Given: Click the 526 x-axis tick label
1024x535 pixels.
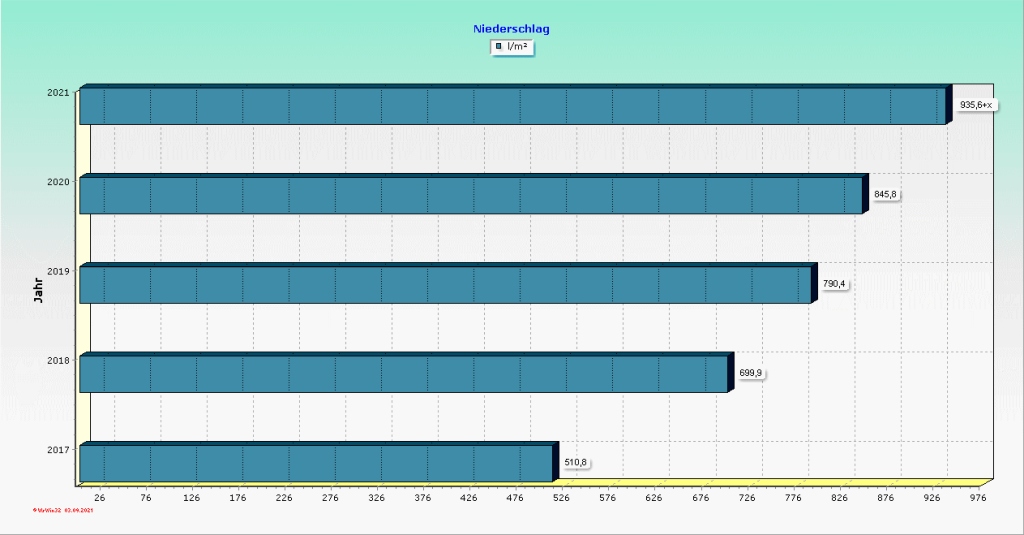Looking at the screenshot, I should [561, 497].
